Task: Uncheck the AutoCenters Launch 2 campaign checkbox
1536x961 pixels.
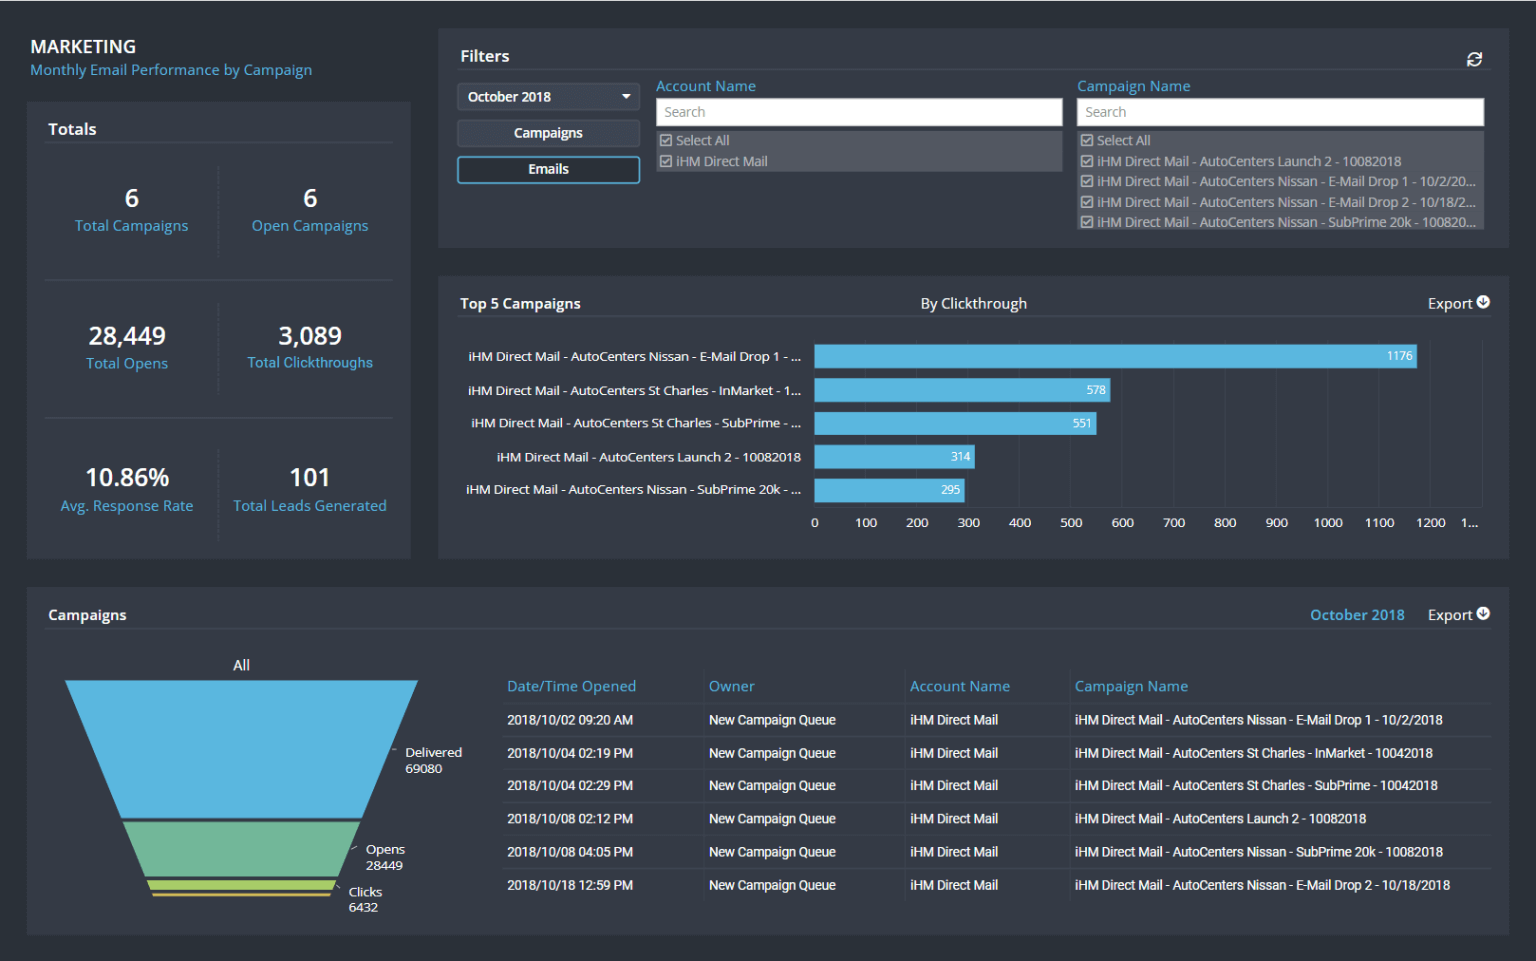Action: coord(1087,161)
